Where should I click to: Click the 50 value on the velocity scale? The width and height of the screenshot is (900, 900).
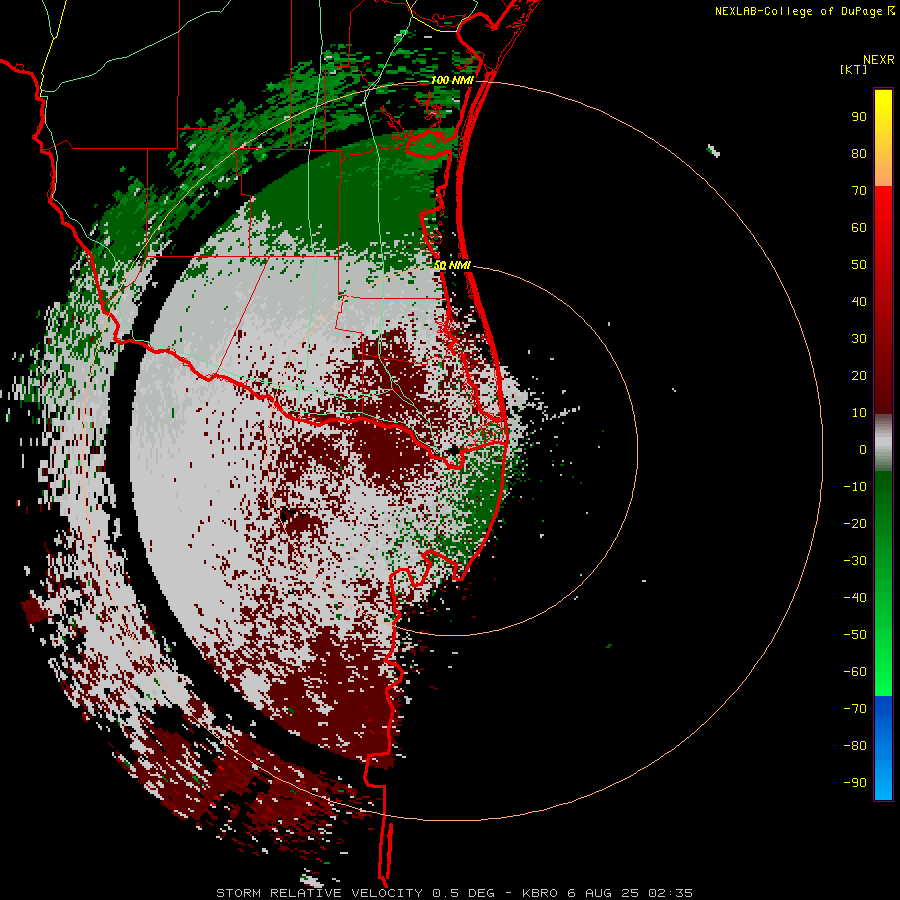[x=859, y=265]
